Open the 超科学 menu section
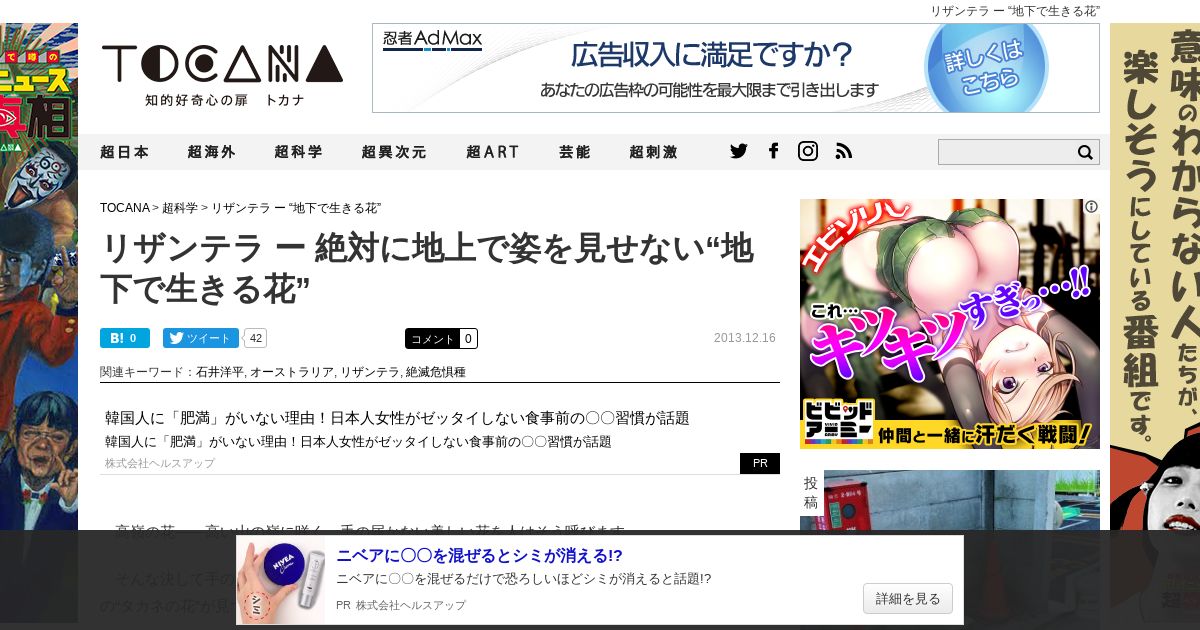1200x630 pixels. pyautogui.click(x=299, y=152)
